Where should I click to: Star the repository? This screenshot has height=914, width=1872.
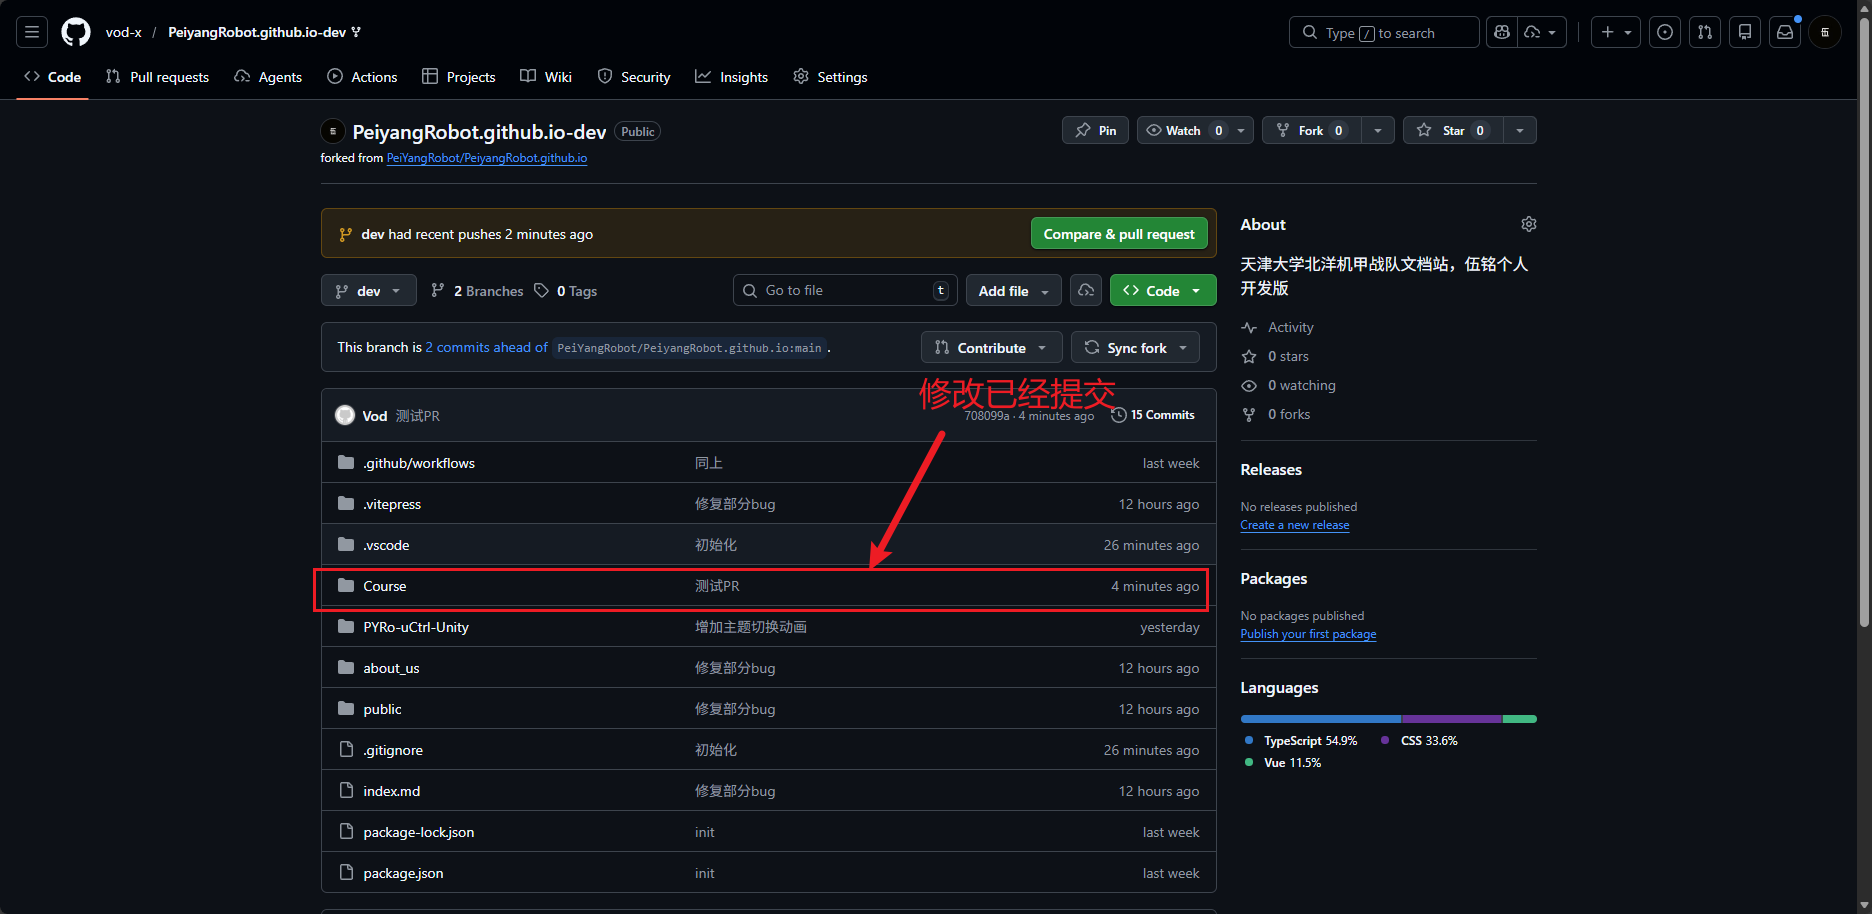1453,130
